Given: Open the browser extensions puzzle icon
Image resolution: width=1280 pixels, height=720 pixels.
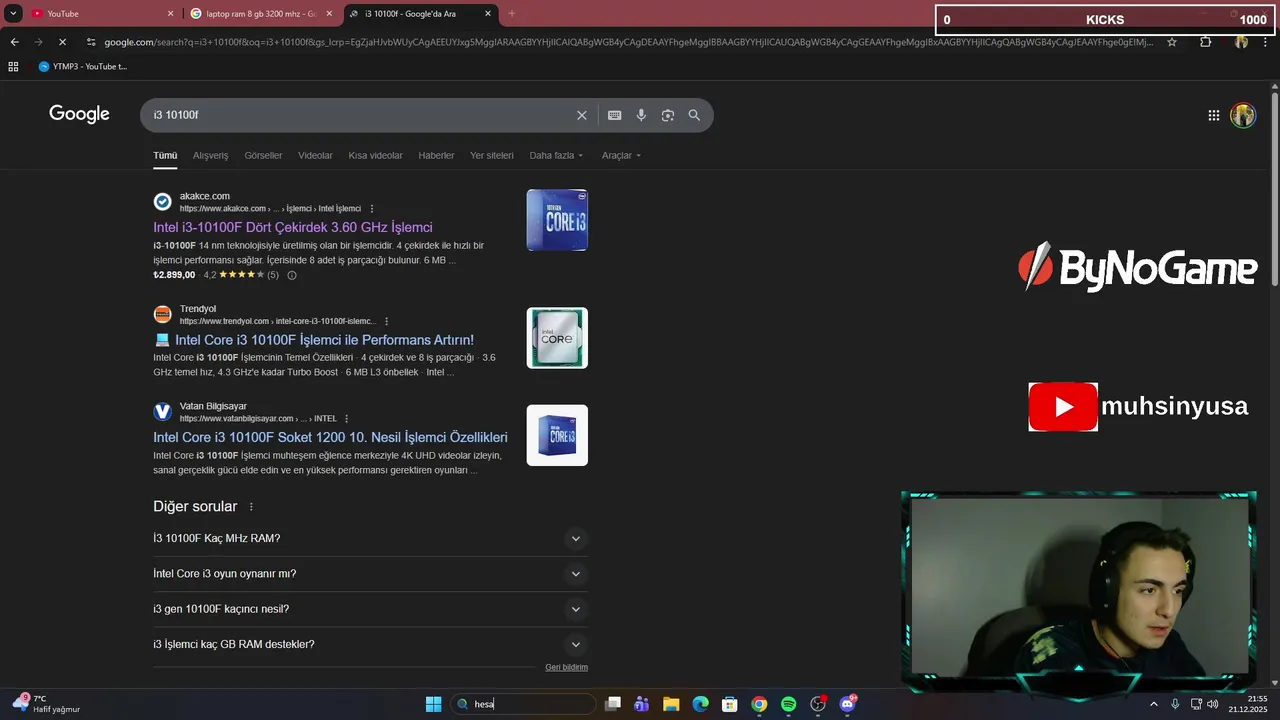Looking at the screenshot, I should point(1206,42).
